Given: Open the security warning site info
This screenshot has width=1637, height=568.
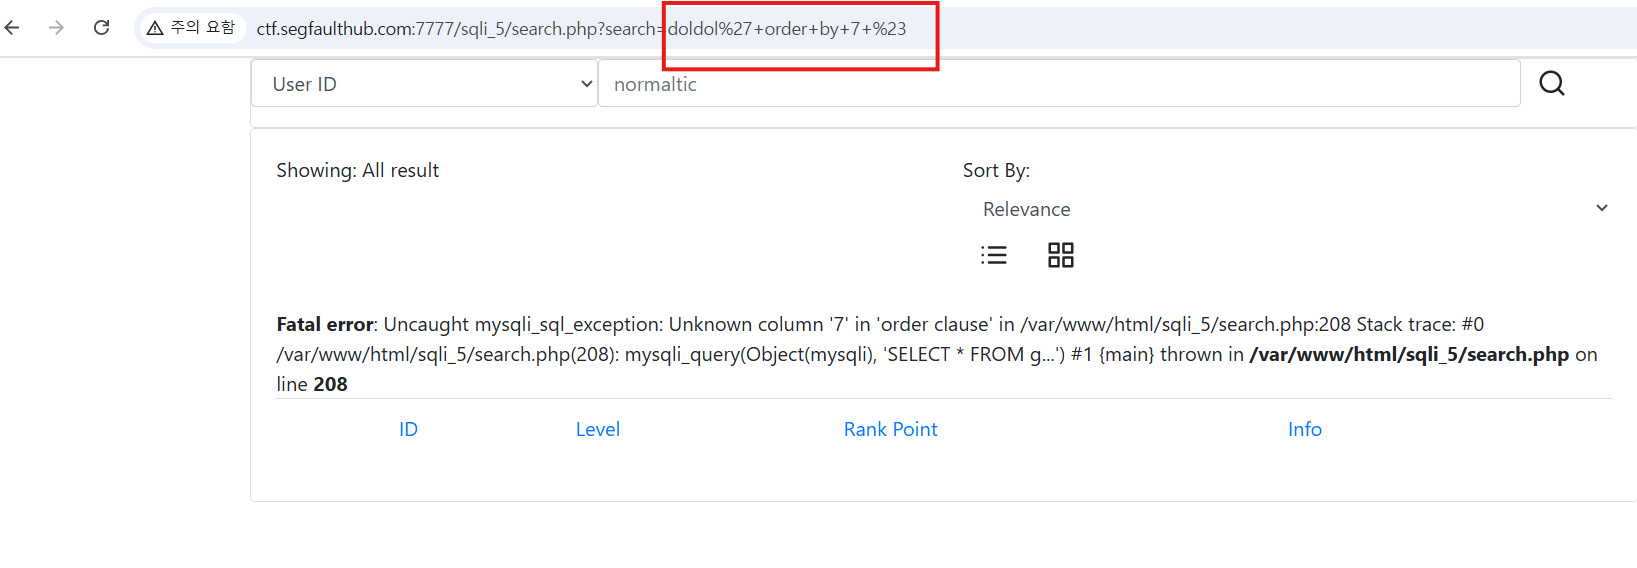Looking at the screenshot, I should coord(191,28).
